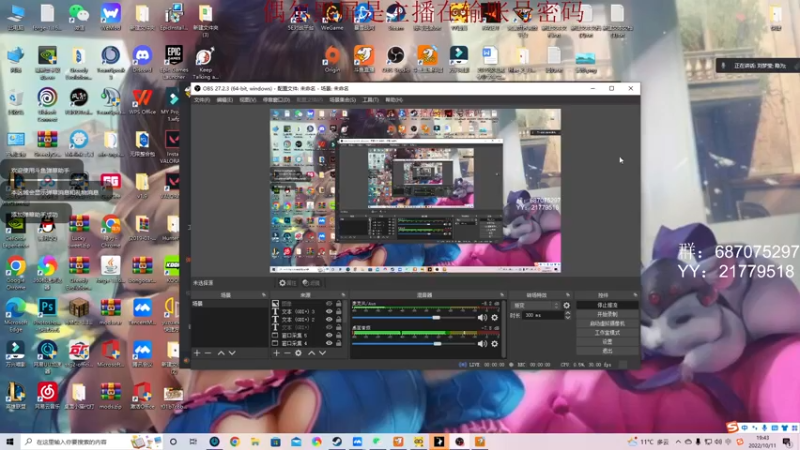The image size is (800, 450).
Task: Pop out the Sources dock panel
Action: [343, 295]
